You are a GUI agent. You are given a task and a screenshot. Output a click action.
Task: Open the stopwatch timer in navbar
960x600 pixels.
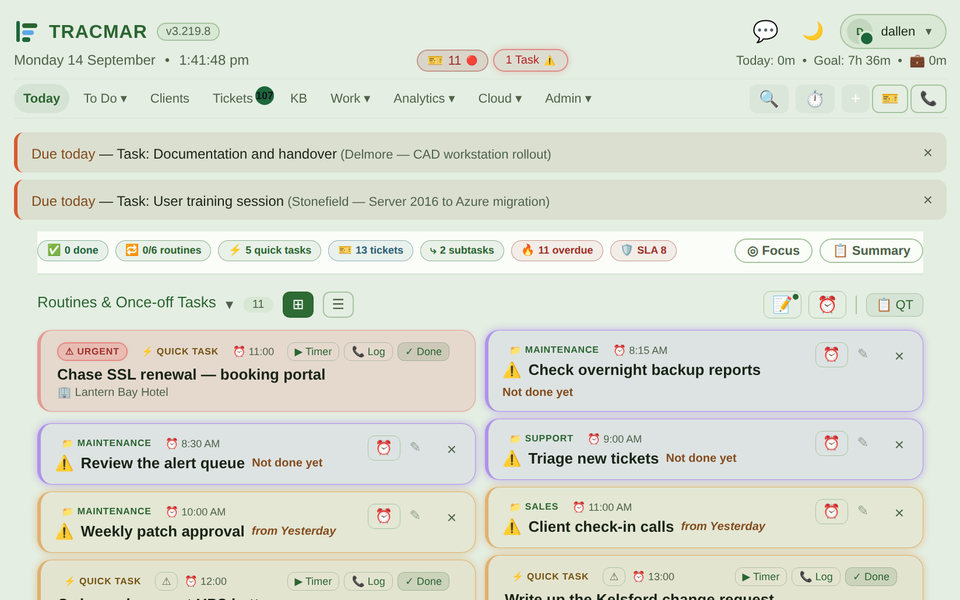click(815, 99)
